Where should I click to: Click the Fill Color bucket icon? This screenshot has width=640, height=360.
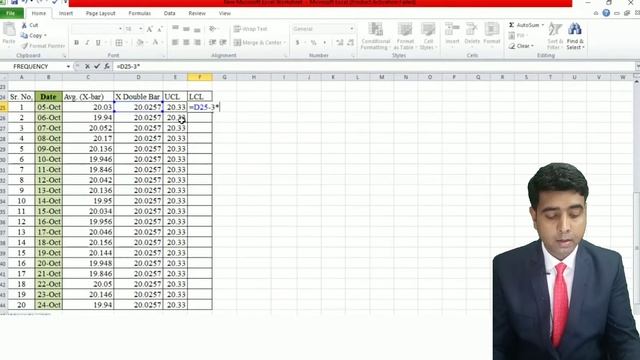pyautogui.click(x=140, y=42)
